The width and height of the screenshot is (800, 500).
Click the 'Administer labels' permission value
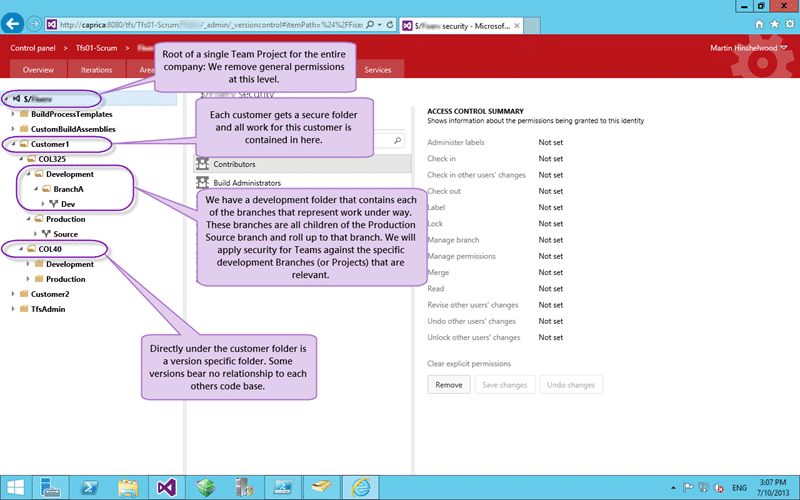click(551, 142)
